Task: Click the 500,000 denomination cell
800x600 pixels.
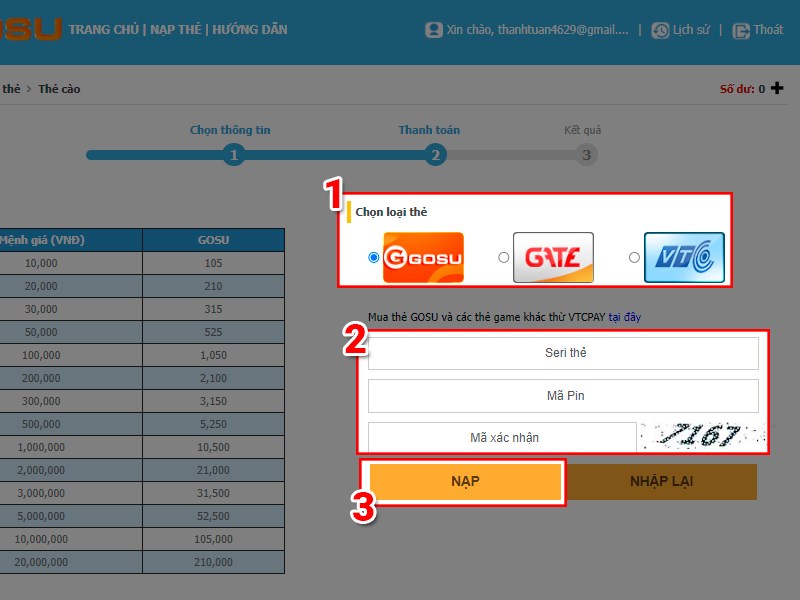Action: coord(71,424)
